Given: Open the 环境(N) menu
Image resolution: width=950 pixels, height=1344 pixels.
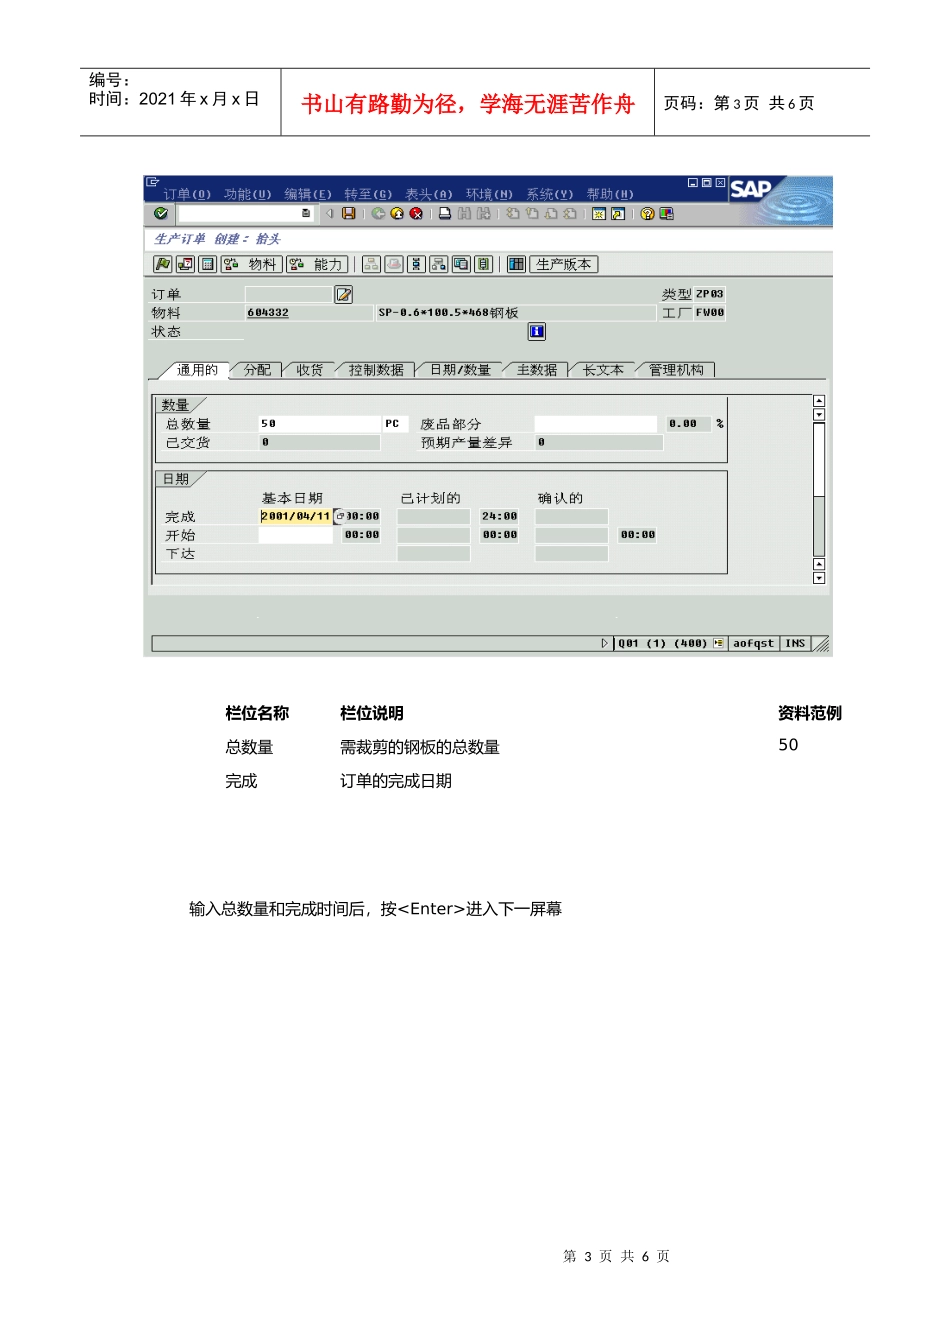Looking at the screenshot, I should point(489,194).
